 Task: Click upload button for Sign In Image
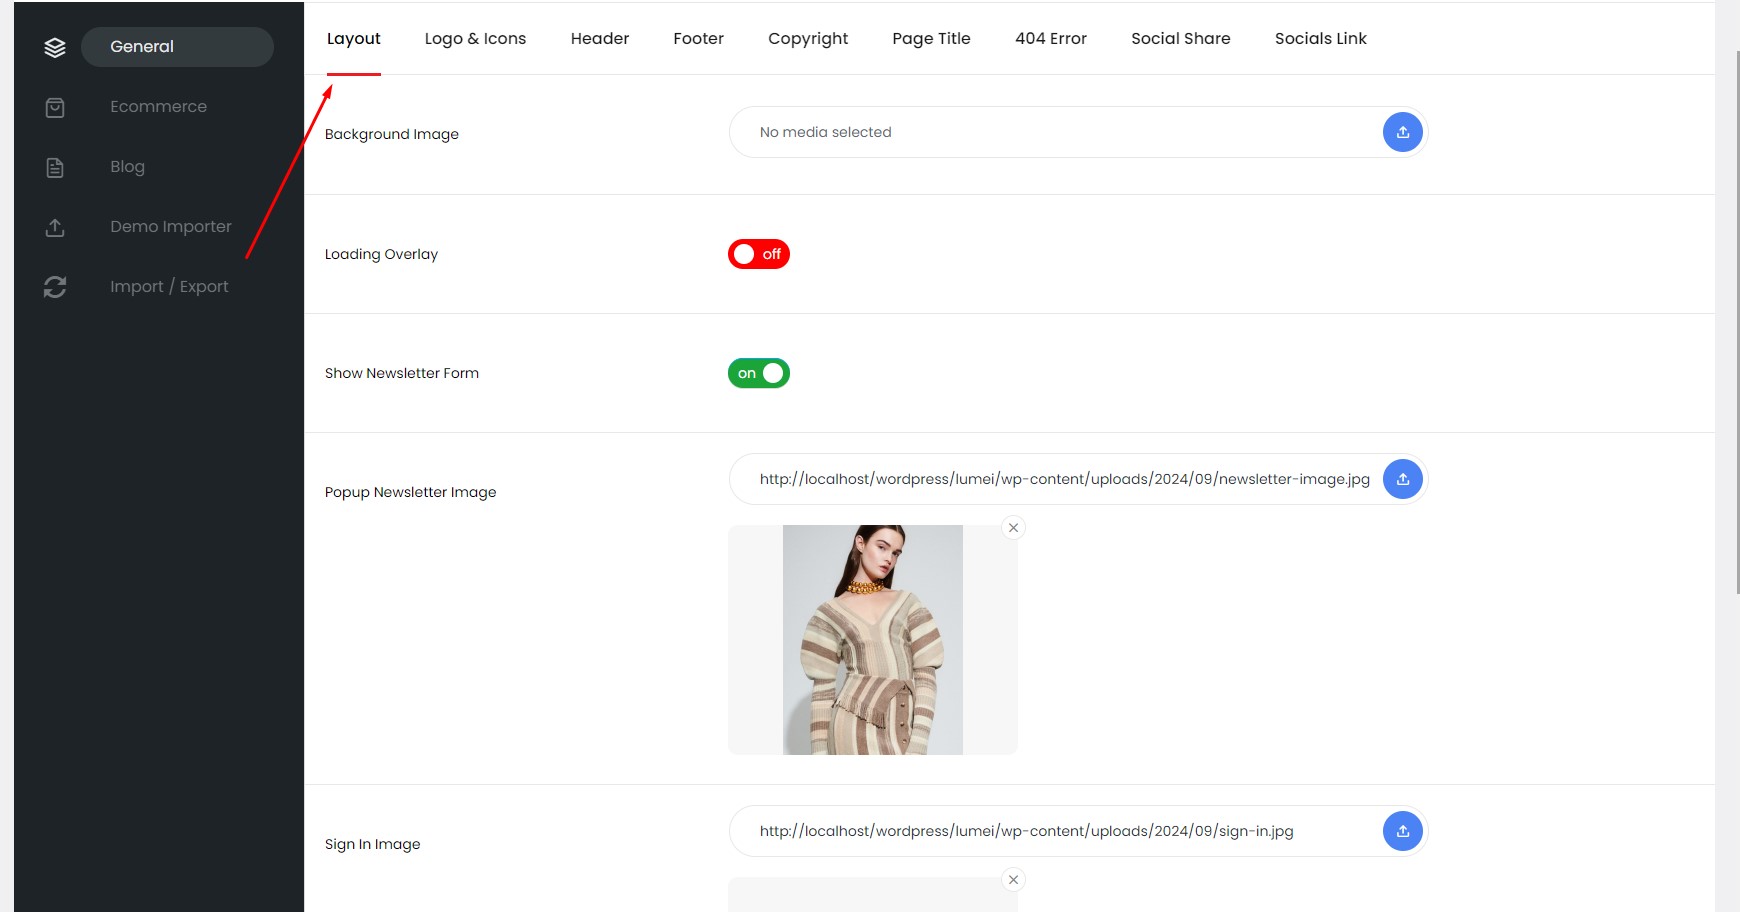[1402, 831]
